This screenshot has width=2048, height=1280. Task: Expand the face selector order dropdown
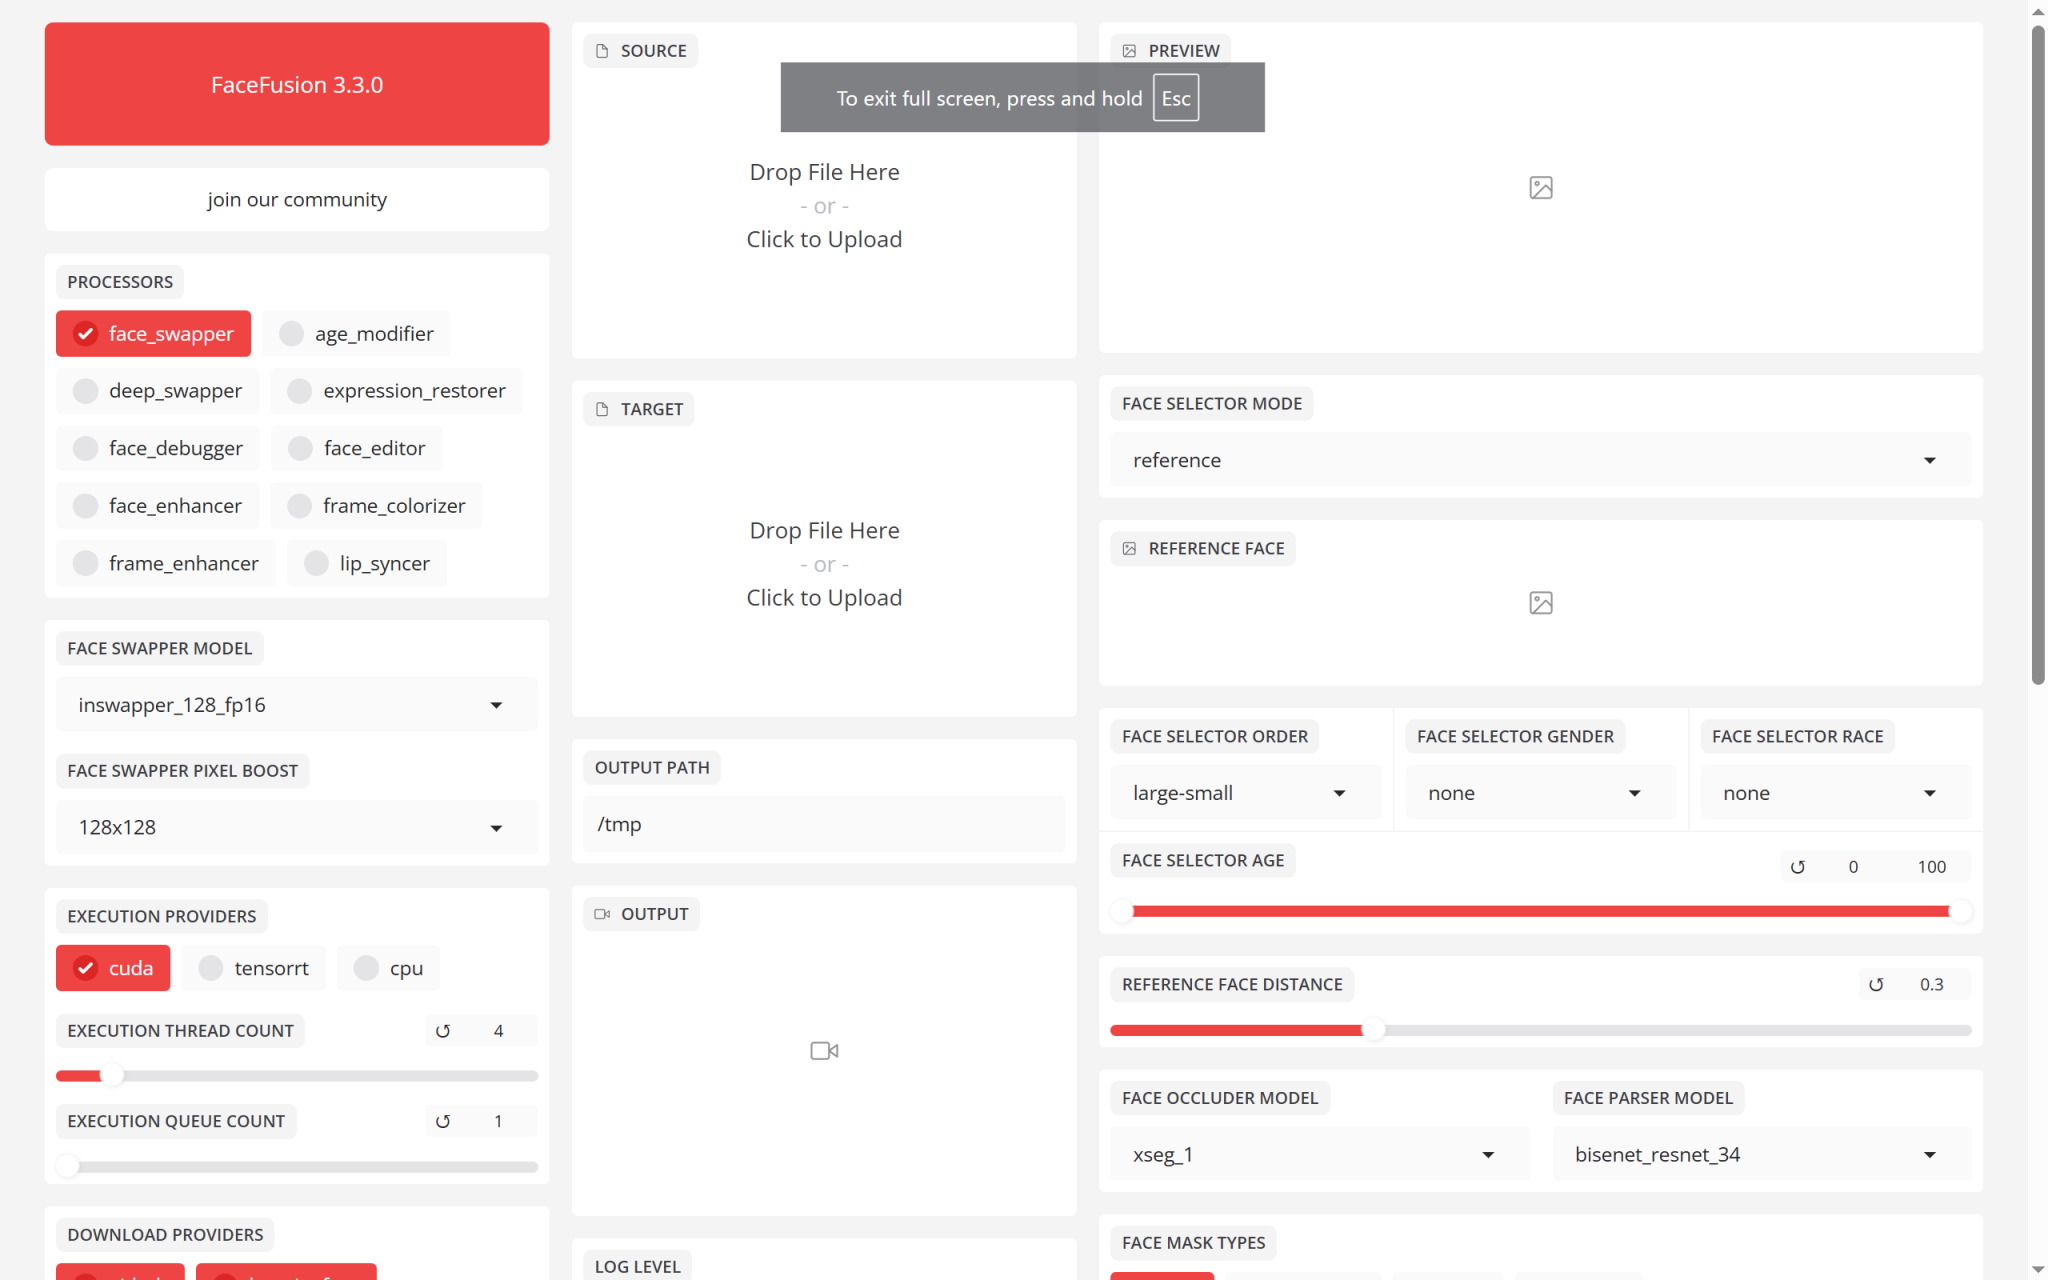pos(1244,793)
